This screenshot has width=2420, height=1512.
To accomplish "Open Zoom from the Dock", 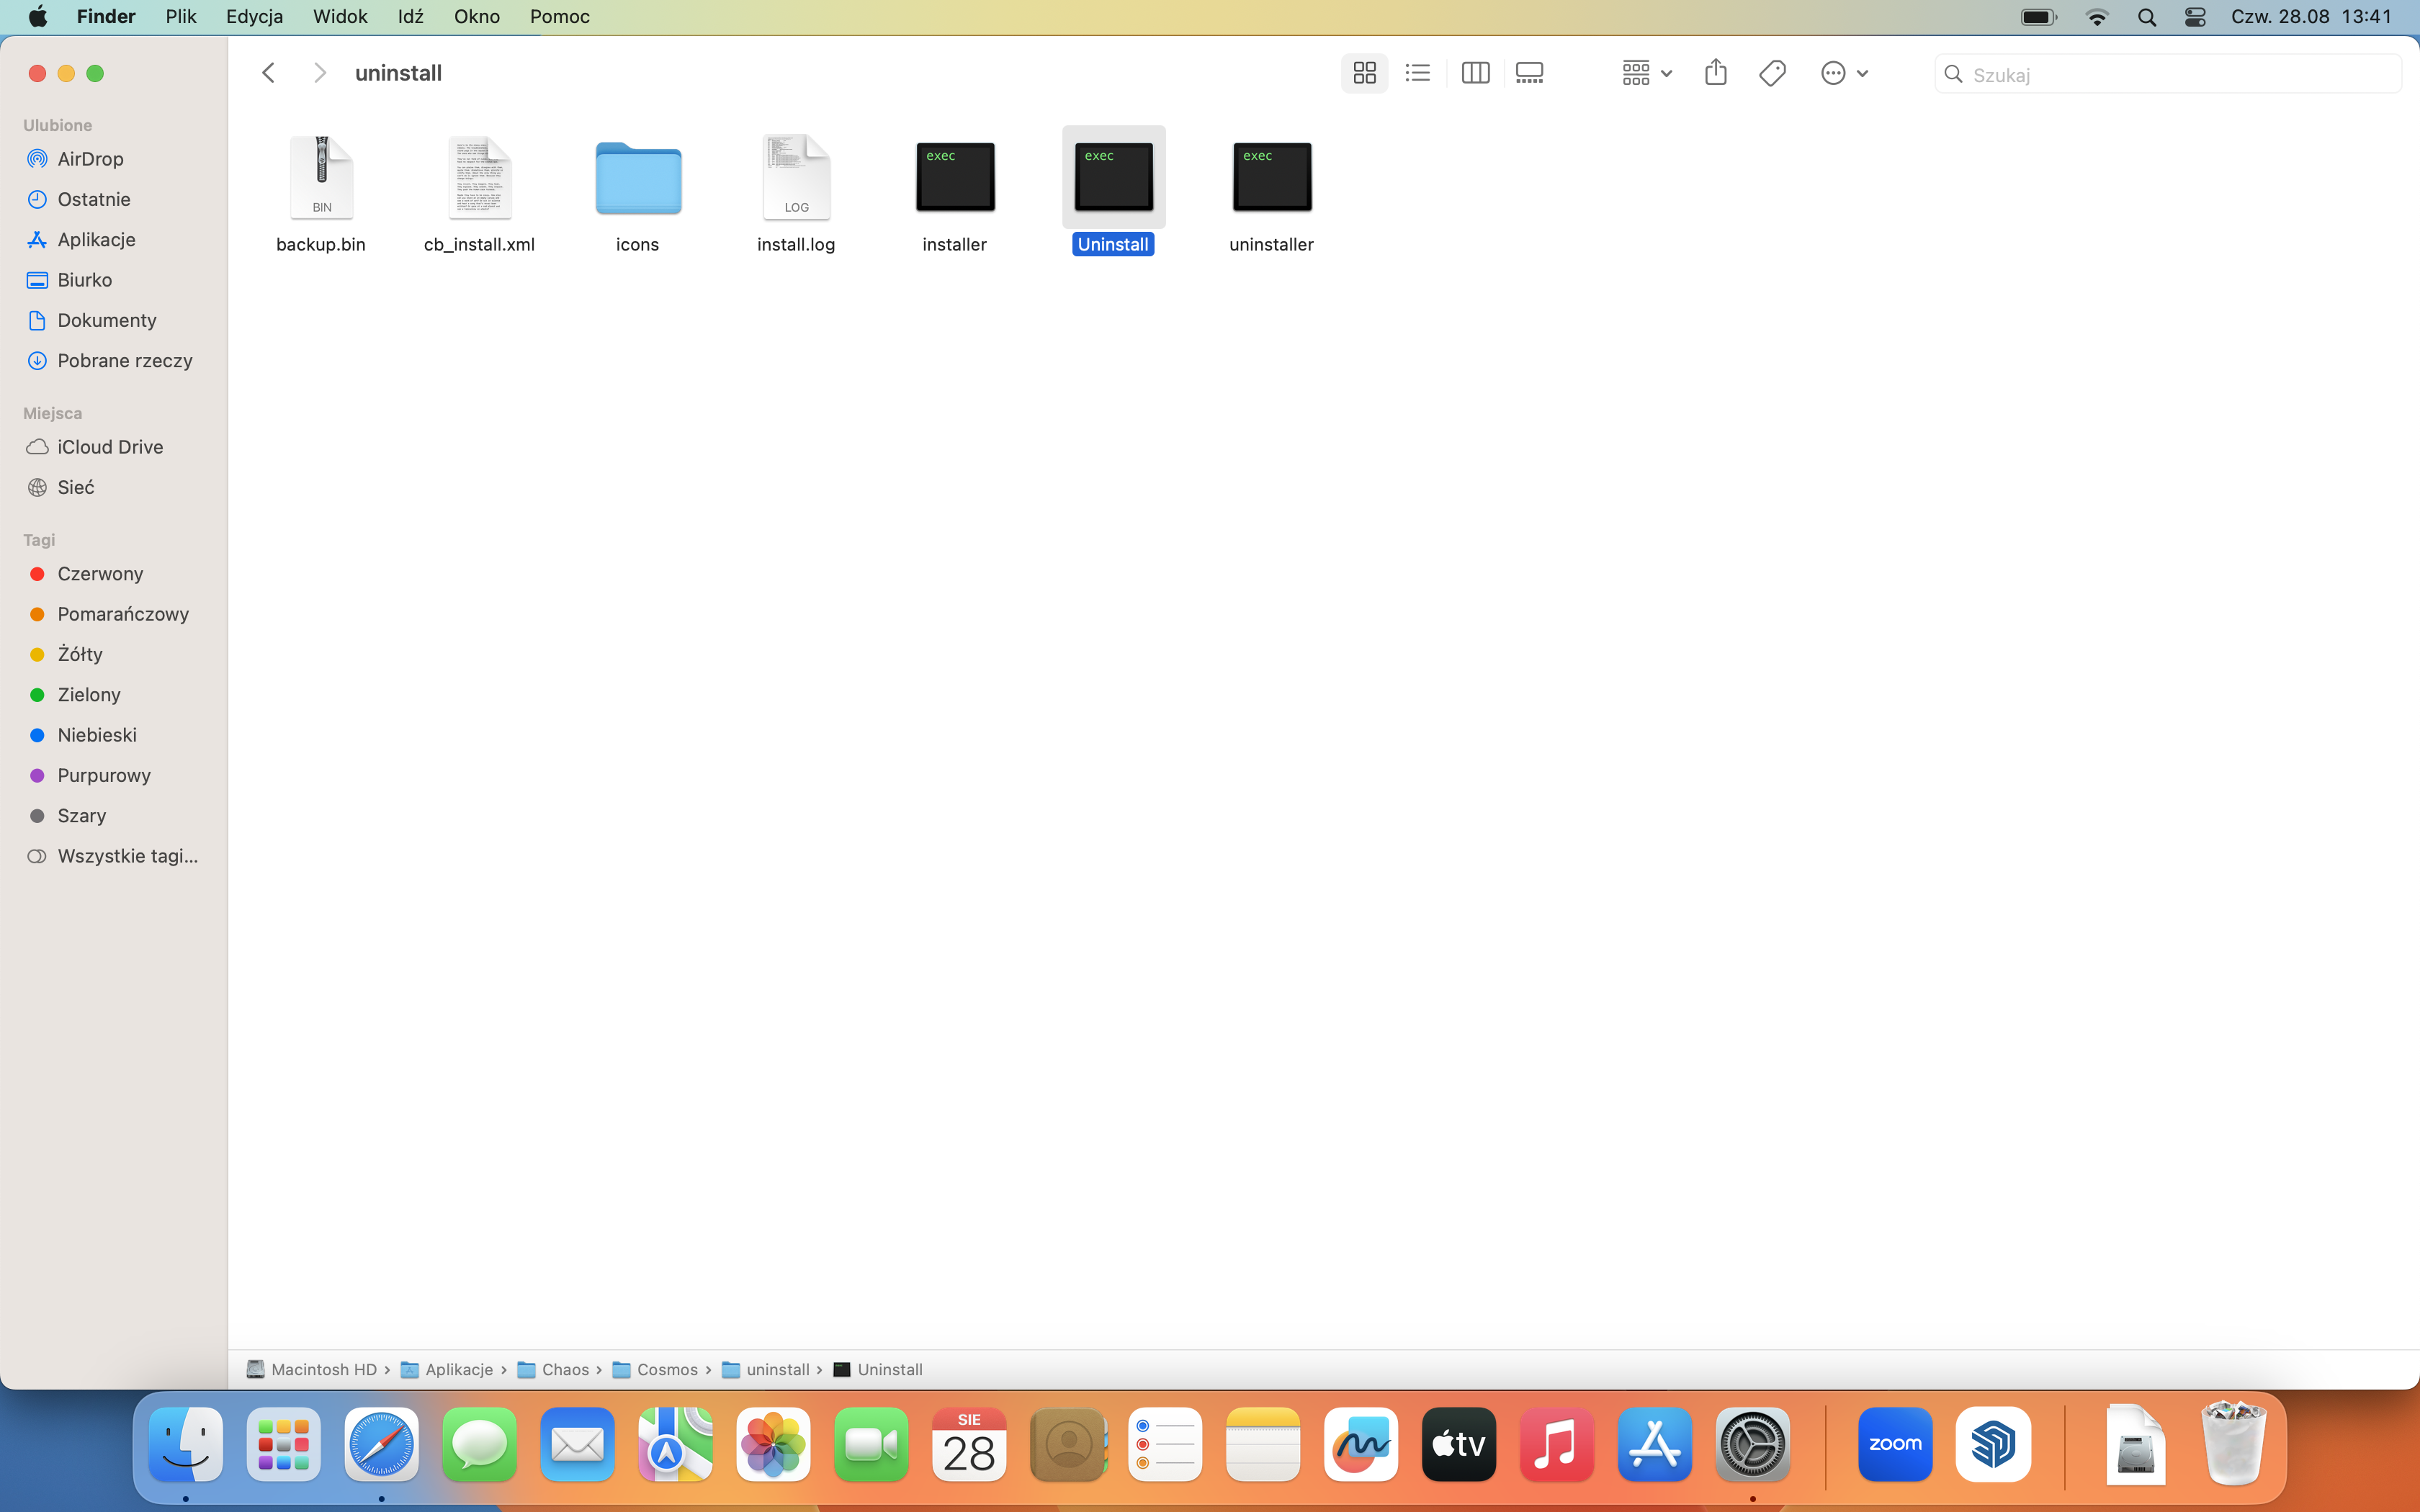I will (x=1894, y=1444).
